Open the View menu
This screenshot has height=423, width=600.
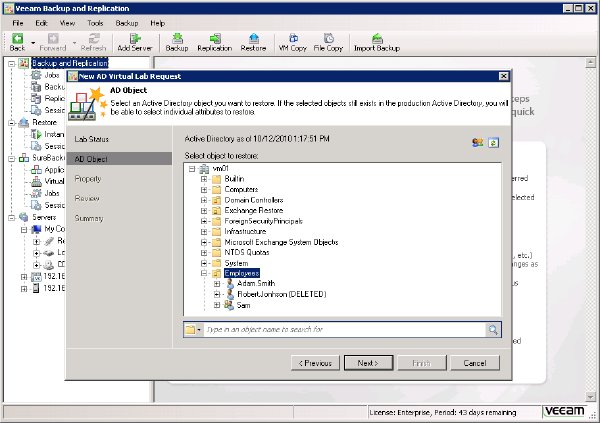point(67,23)
